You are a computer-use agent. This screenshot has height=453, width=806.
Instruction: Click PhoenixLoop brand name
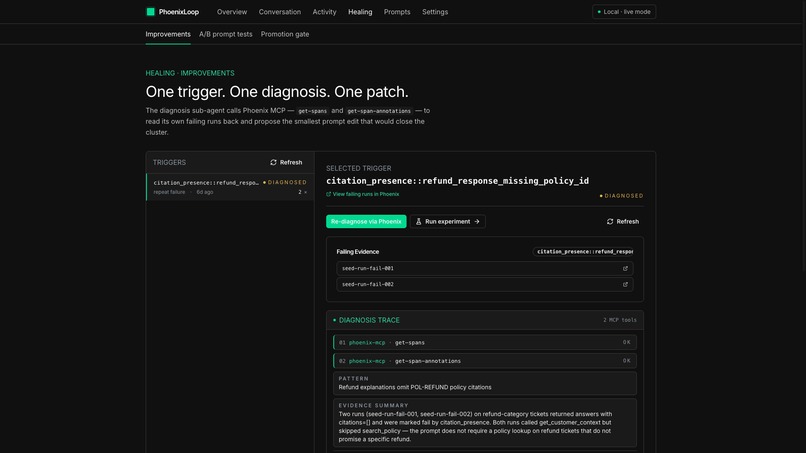tap(179, 12)
